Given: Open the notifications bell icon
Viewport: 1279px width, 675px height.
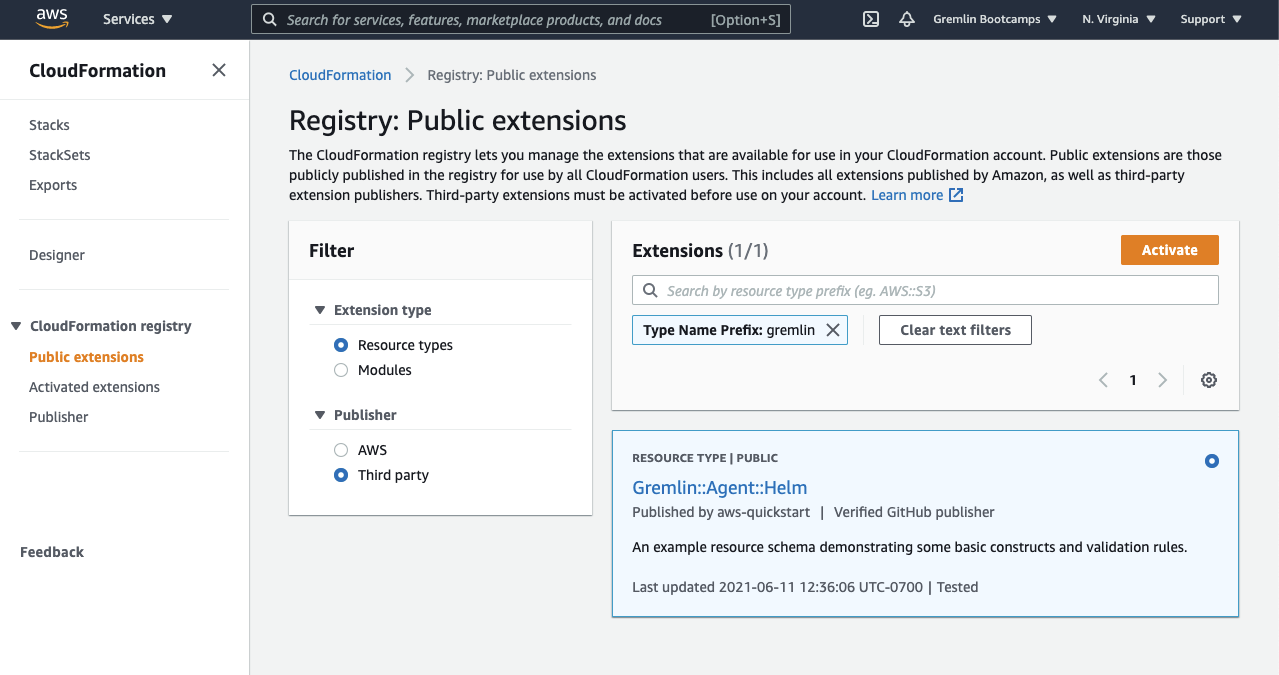Looking at the screenshot, I should coord(907,19).
